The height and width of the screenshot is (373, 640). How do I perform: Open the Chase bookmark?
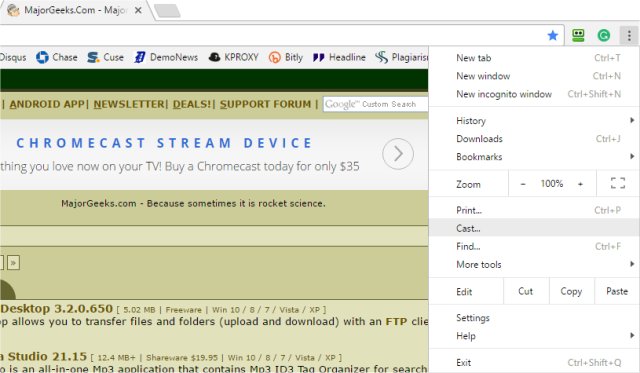[57, 58]
